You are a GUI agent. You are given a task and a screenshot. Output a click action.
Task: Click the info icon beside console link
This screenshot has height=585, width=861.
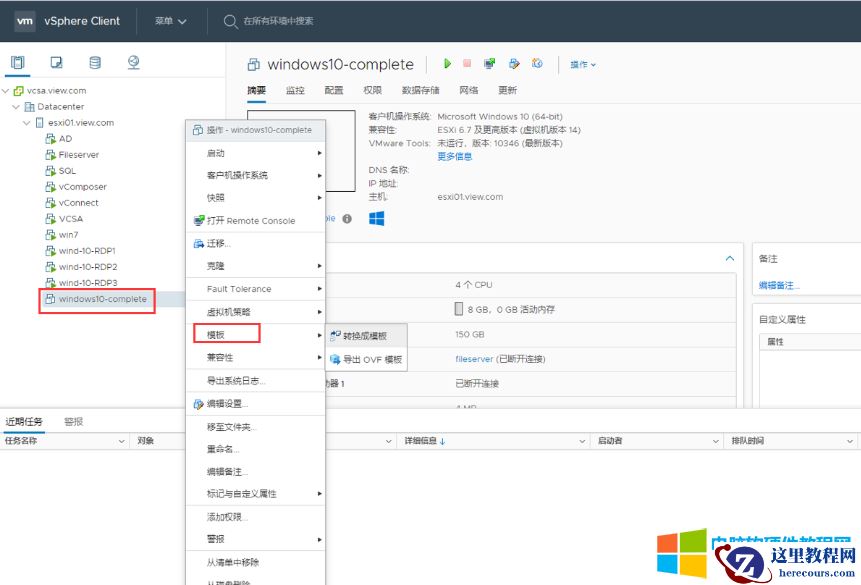point(347,219)
